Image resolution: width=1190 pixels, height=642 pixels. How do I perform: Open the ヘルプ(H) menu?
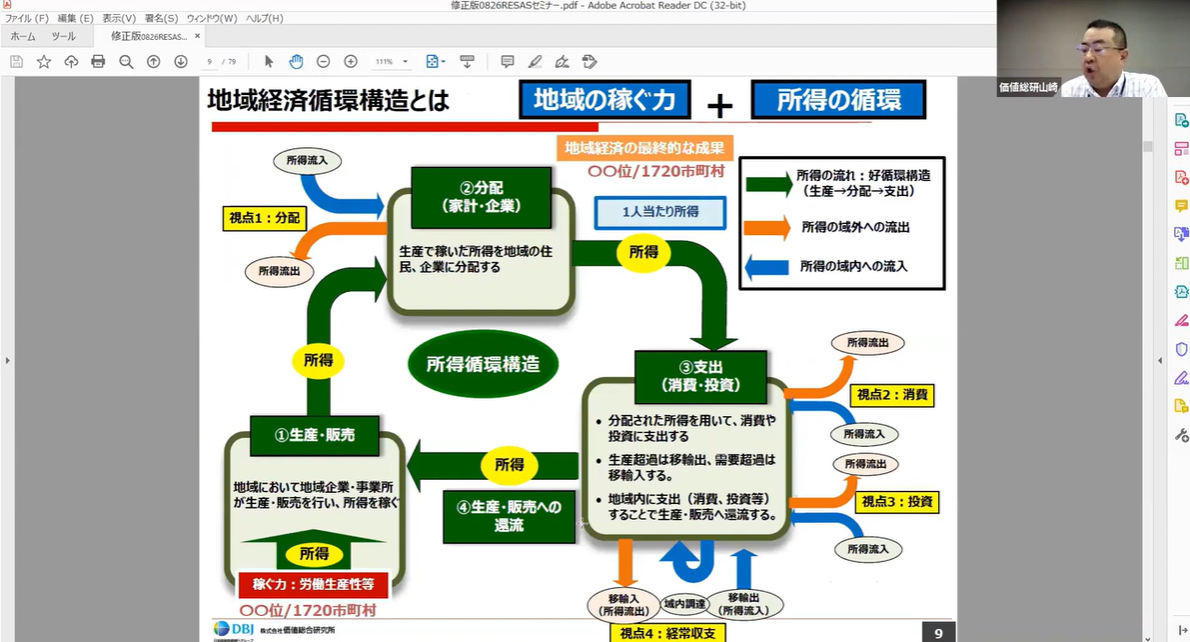click(x=264, y=18)
